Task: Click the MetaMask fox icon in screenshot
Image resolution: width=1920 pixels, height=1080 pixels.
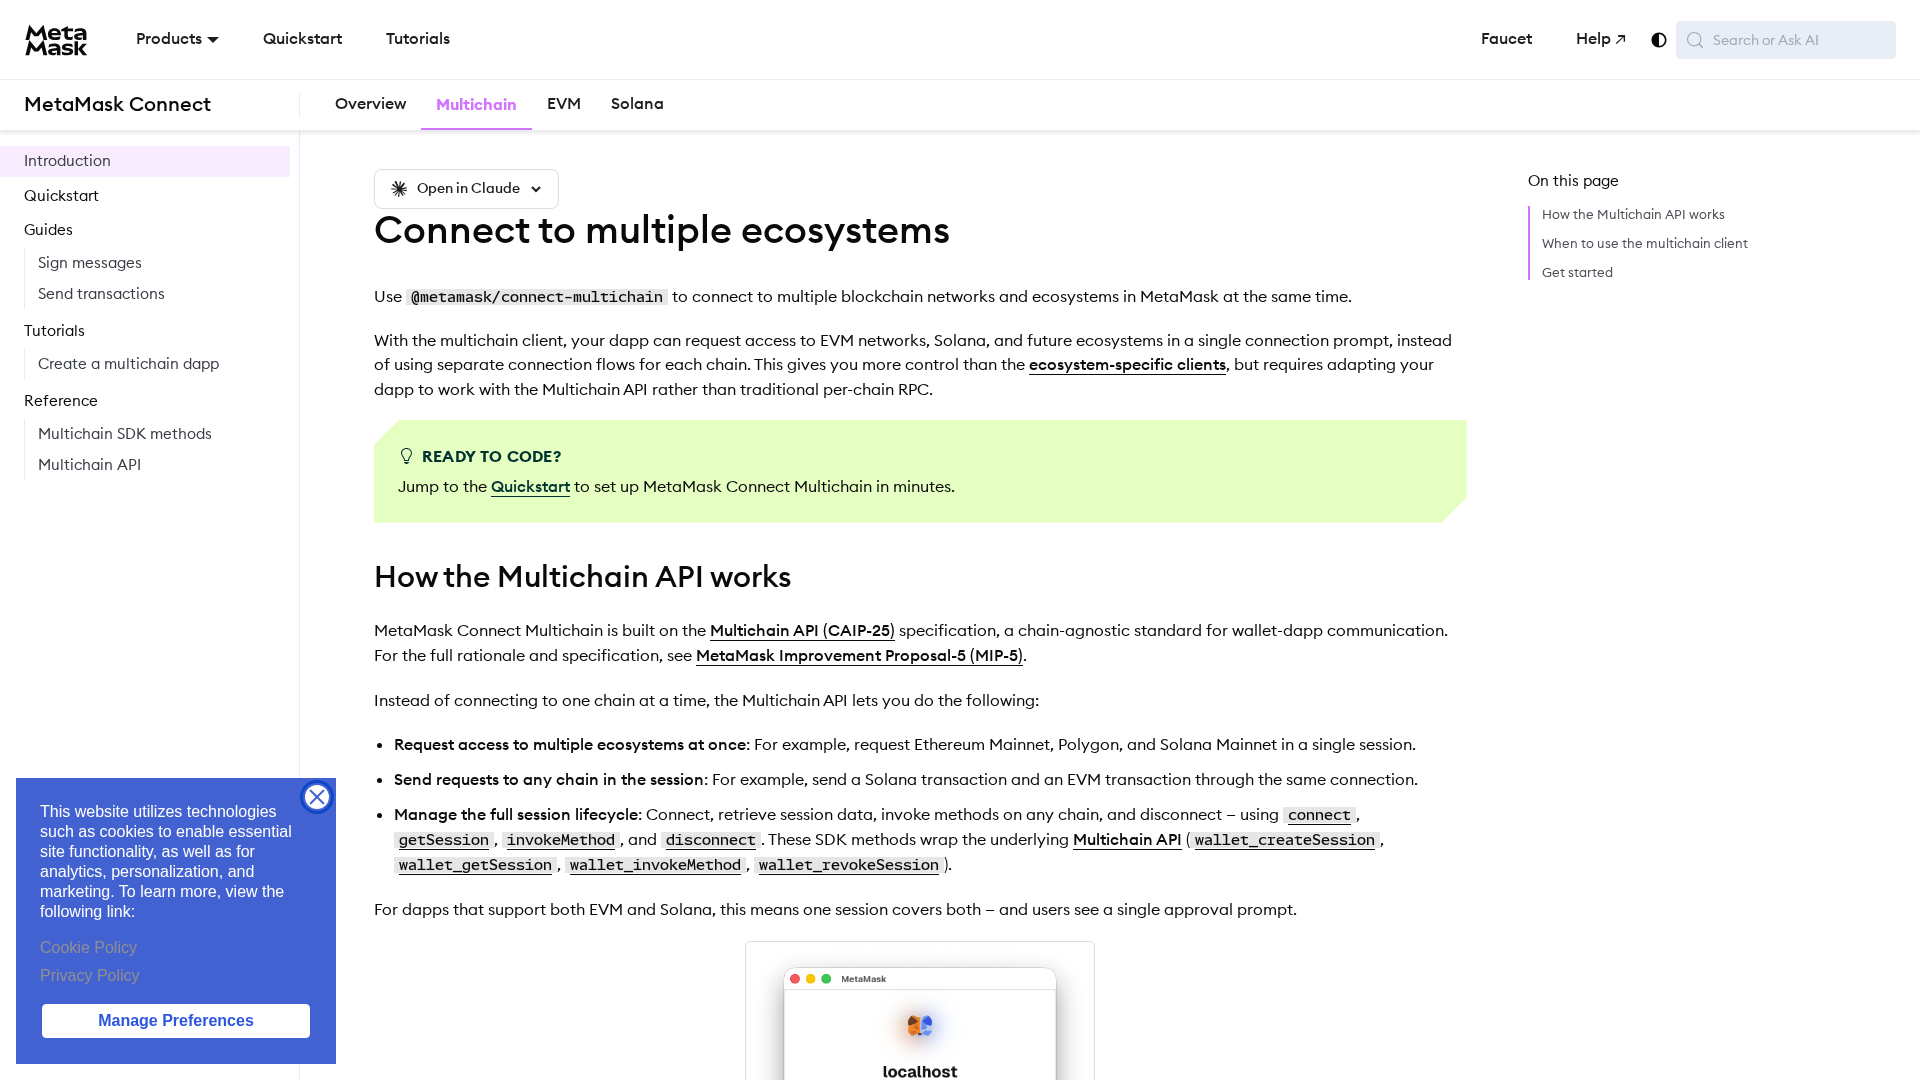Action: click(920, 1025)
